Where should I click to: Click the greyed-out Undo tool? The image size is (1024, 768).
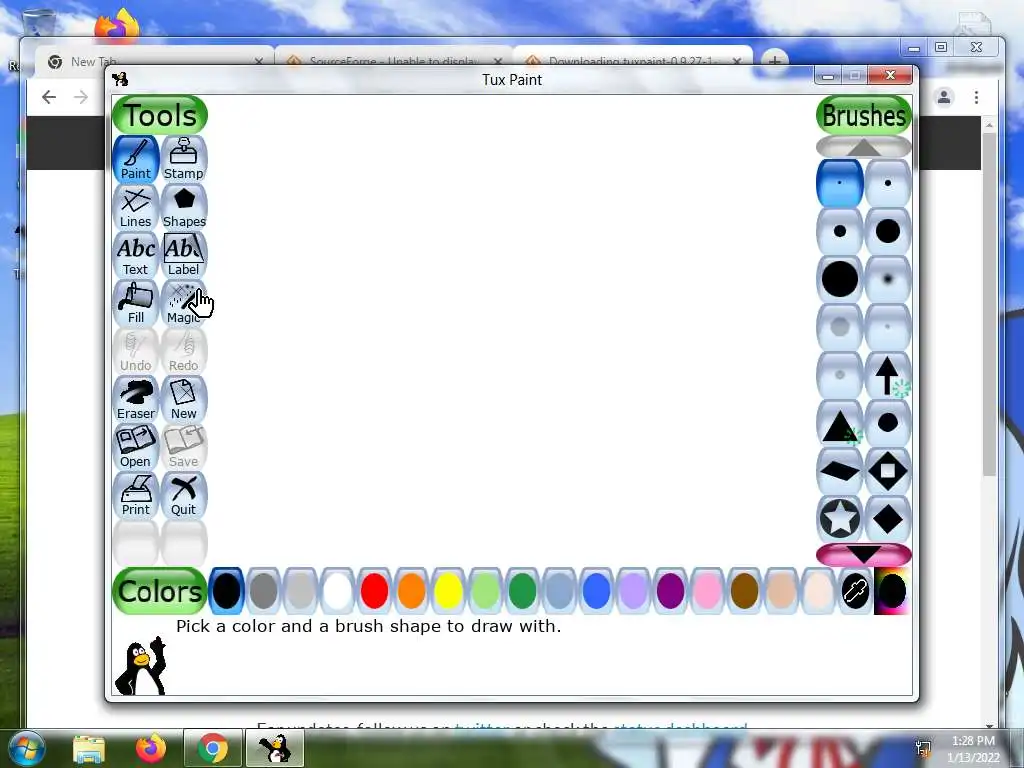click(136, 351)
